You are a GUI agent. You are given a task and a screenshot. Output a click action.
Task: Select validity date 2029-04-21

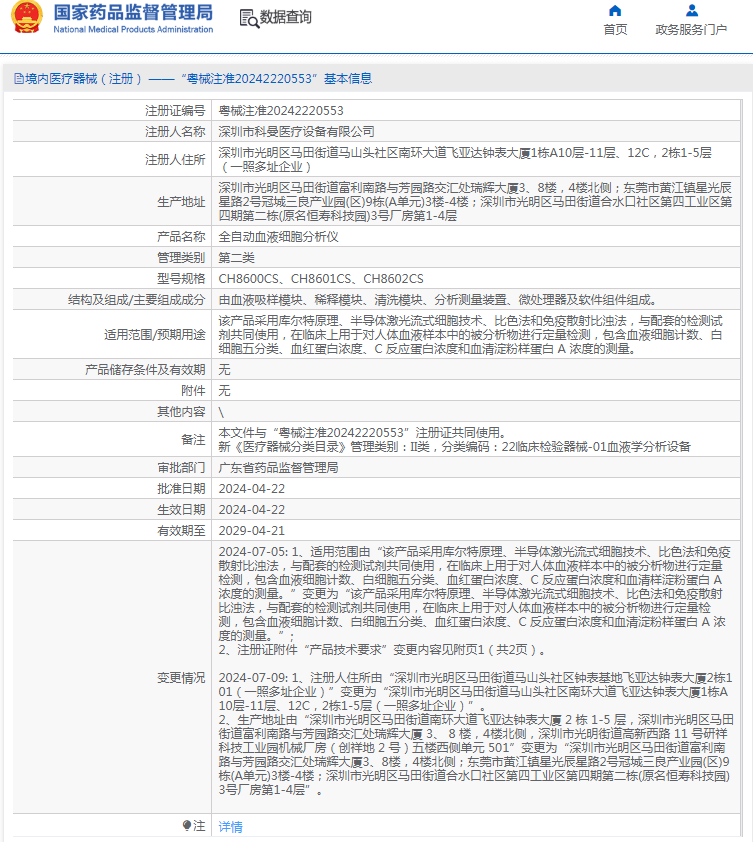(x=251, y=531)
